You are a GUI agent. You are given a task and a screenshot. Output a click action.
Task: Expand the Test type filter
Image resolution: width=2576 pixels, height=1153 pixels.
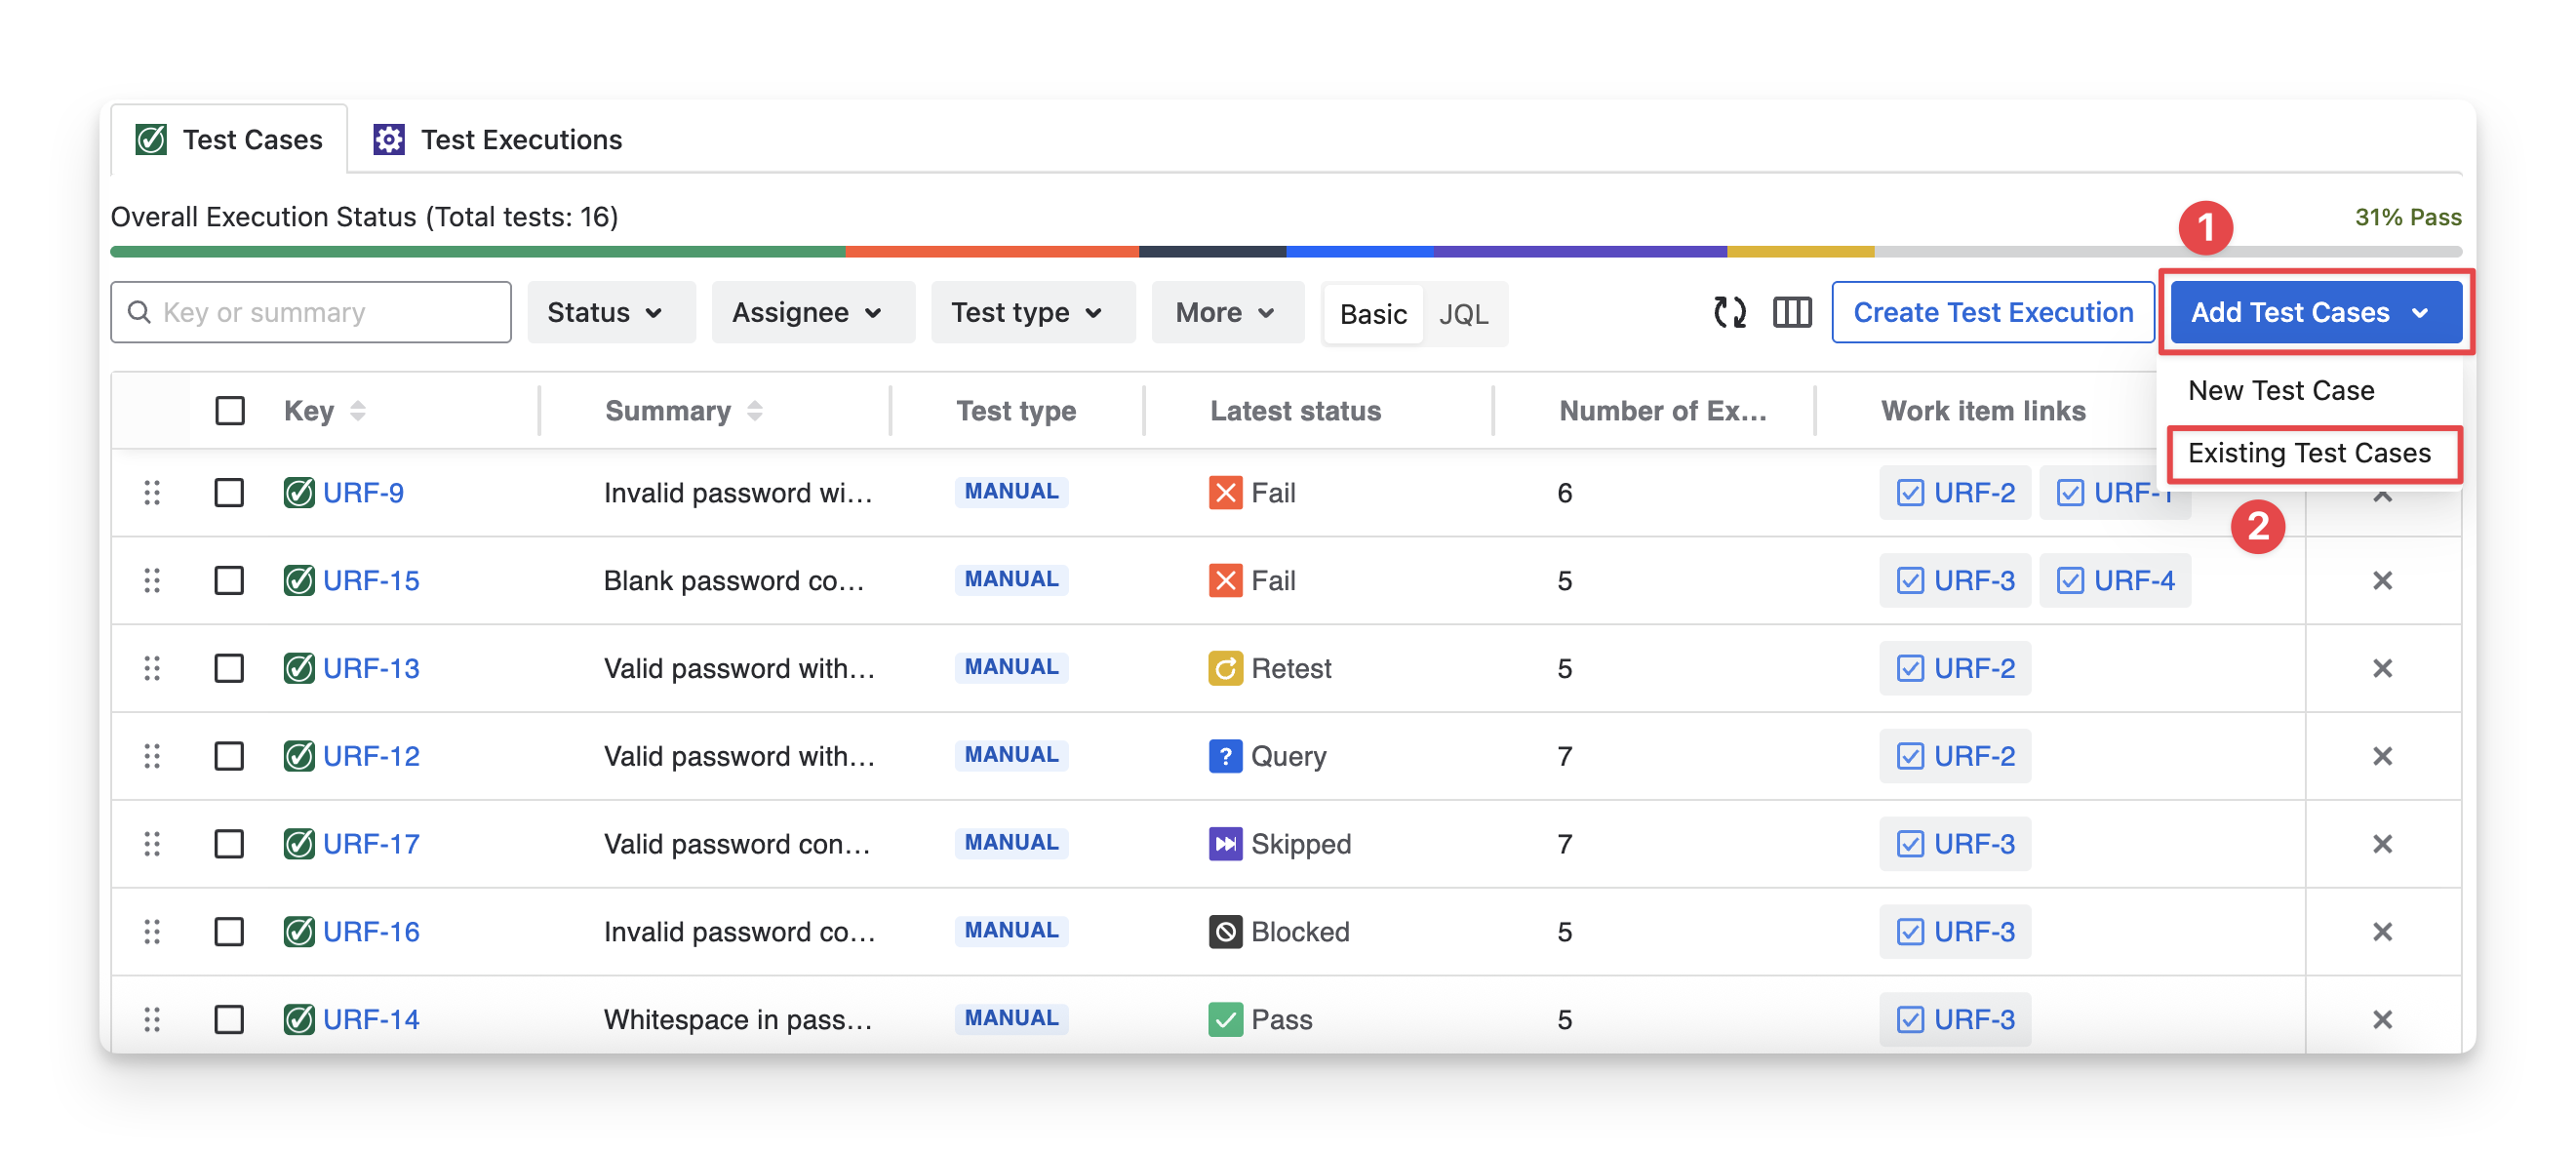pyautogui.click(x=1026, y=313)
